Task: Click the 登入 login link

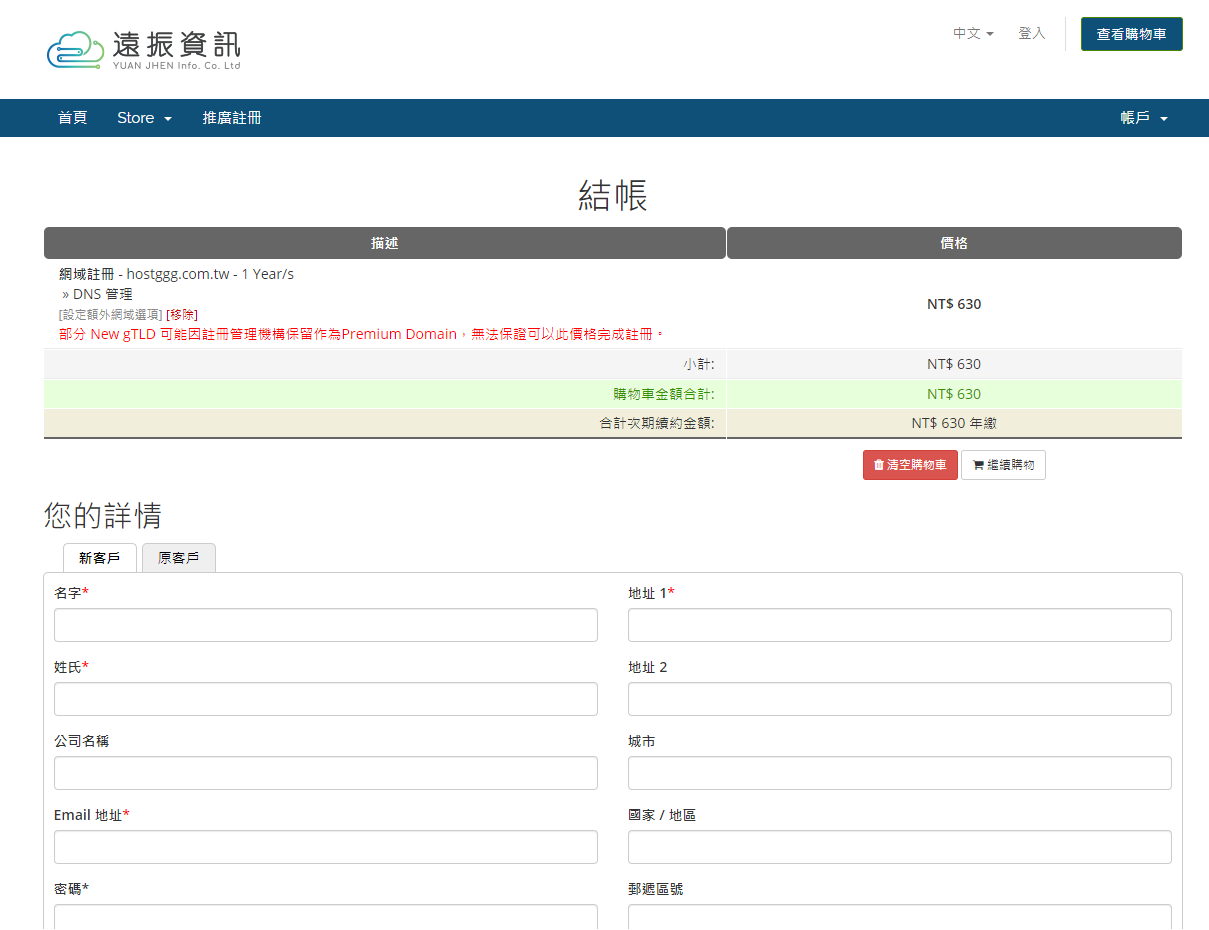Action: (x=1032, y=33)
